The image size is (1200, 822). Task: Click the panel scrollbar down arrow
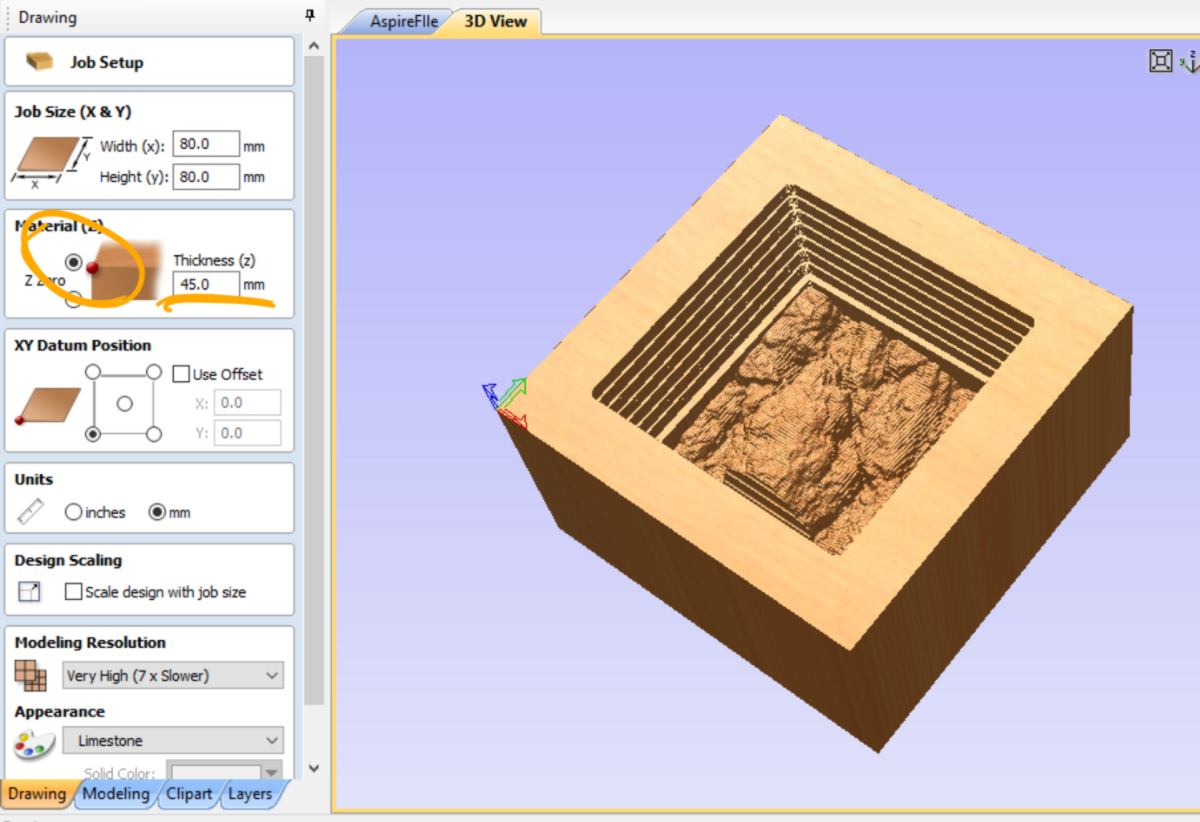tap(313, 769)
